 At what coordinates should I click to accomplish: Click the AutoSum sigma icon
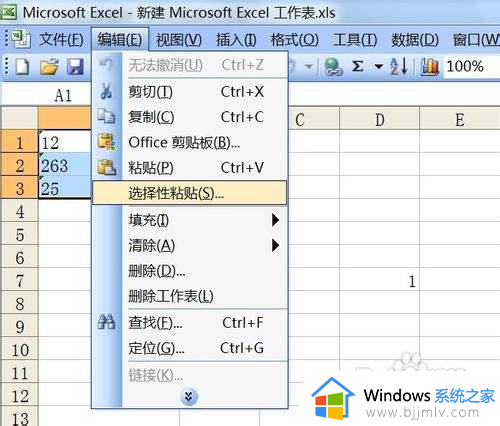tap(358, 66)
